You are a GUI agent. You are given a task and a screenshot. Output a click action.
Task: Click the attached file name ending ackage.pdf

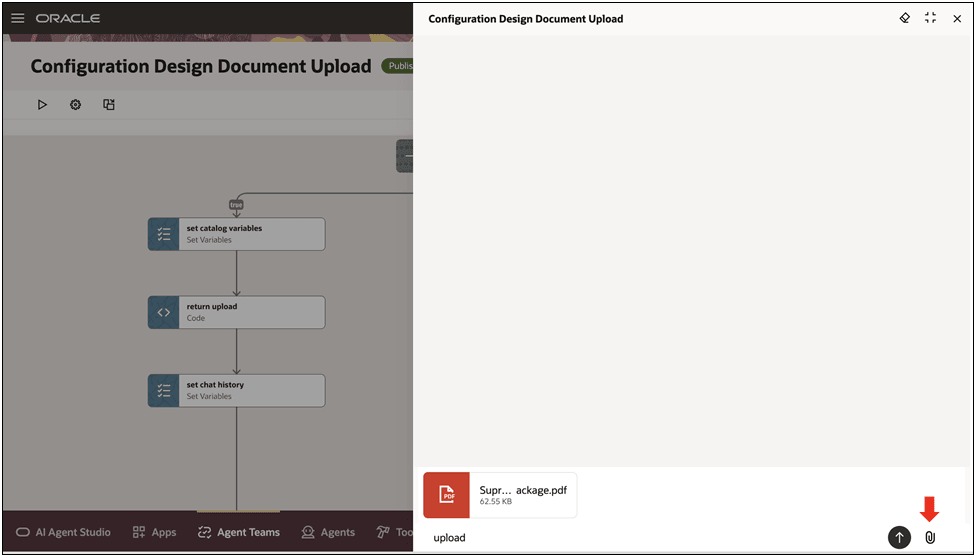pyautogui.click(x=523, y=490)
